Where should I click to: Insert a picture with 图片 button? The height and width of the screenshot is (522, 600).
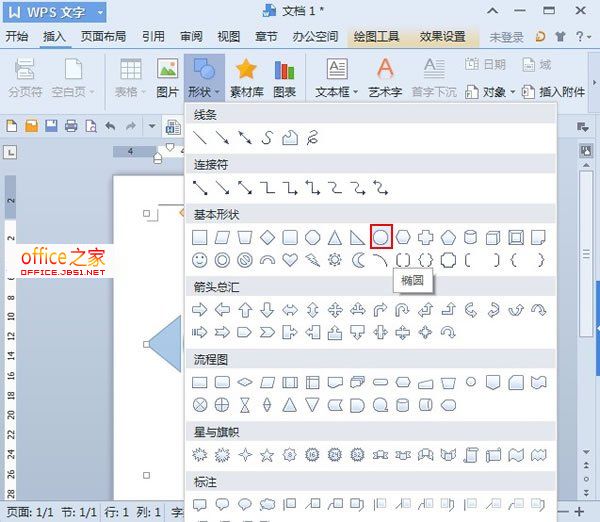click(x=167, y=78)
